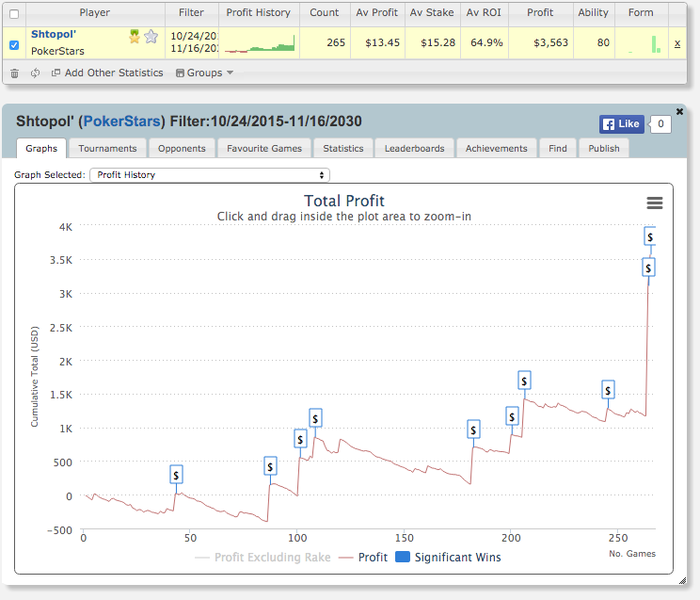Viewport: 700px width, 600px height.
Task: Click the refresh arrows icon in table footer
Action: tap(35, 73)
